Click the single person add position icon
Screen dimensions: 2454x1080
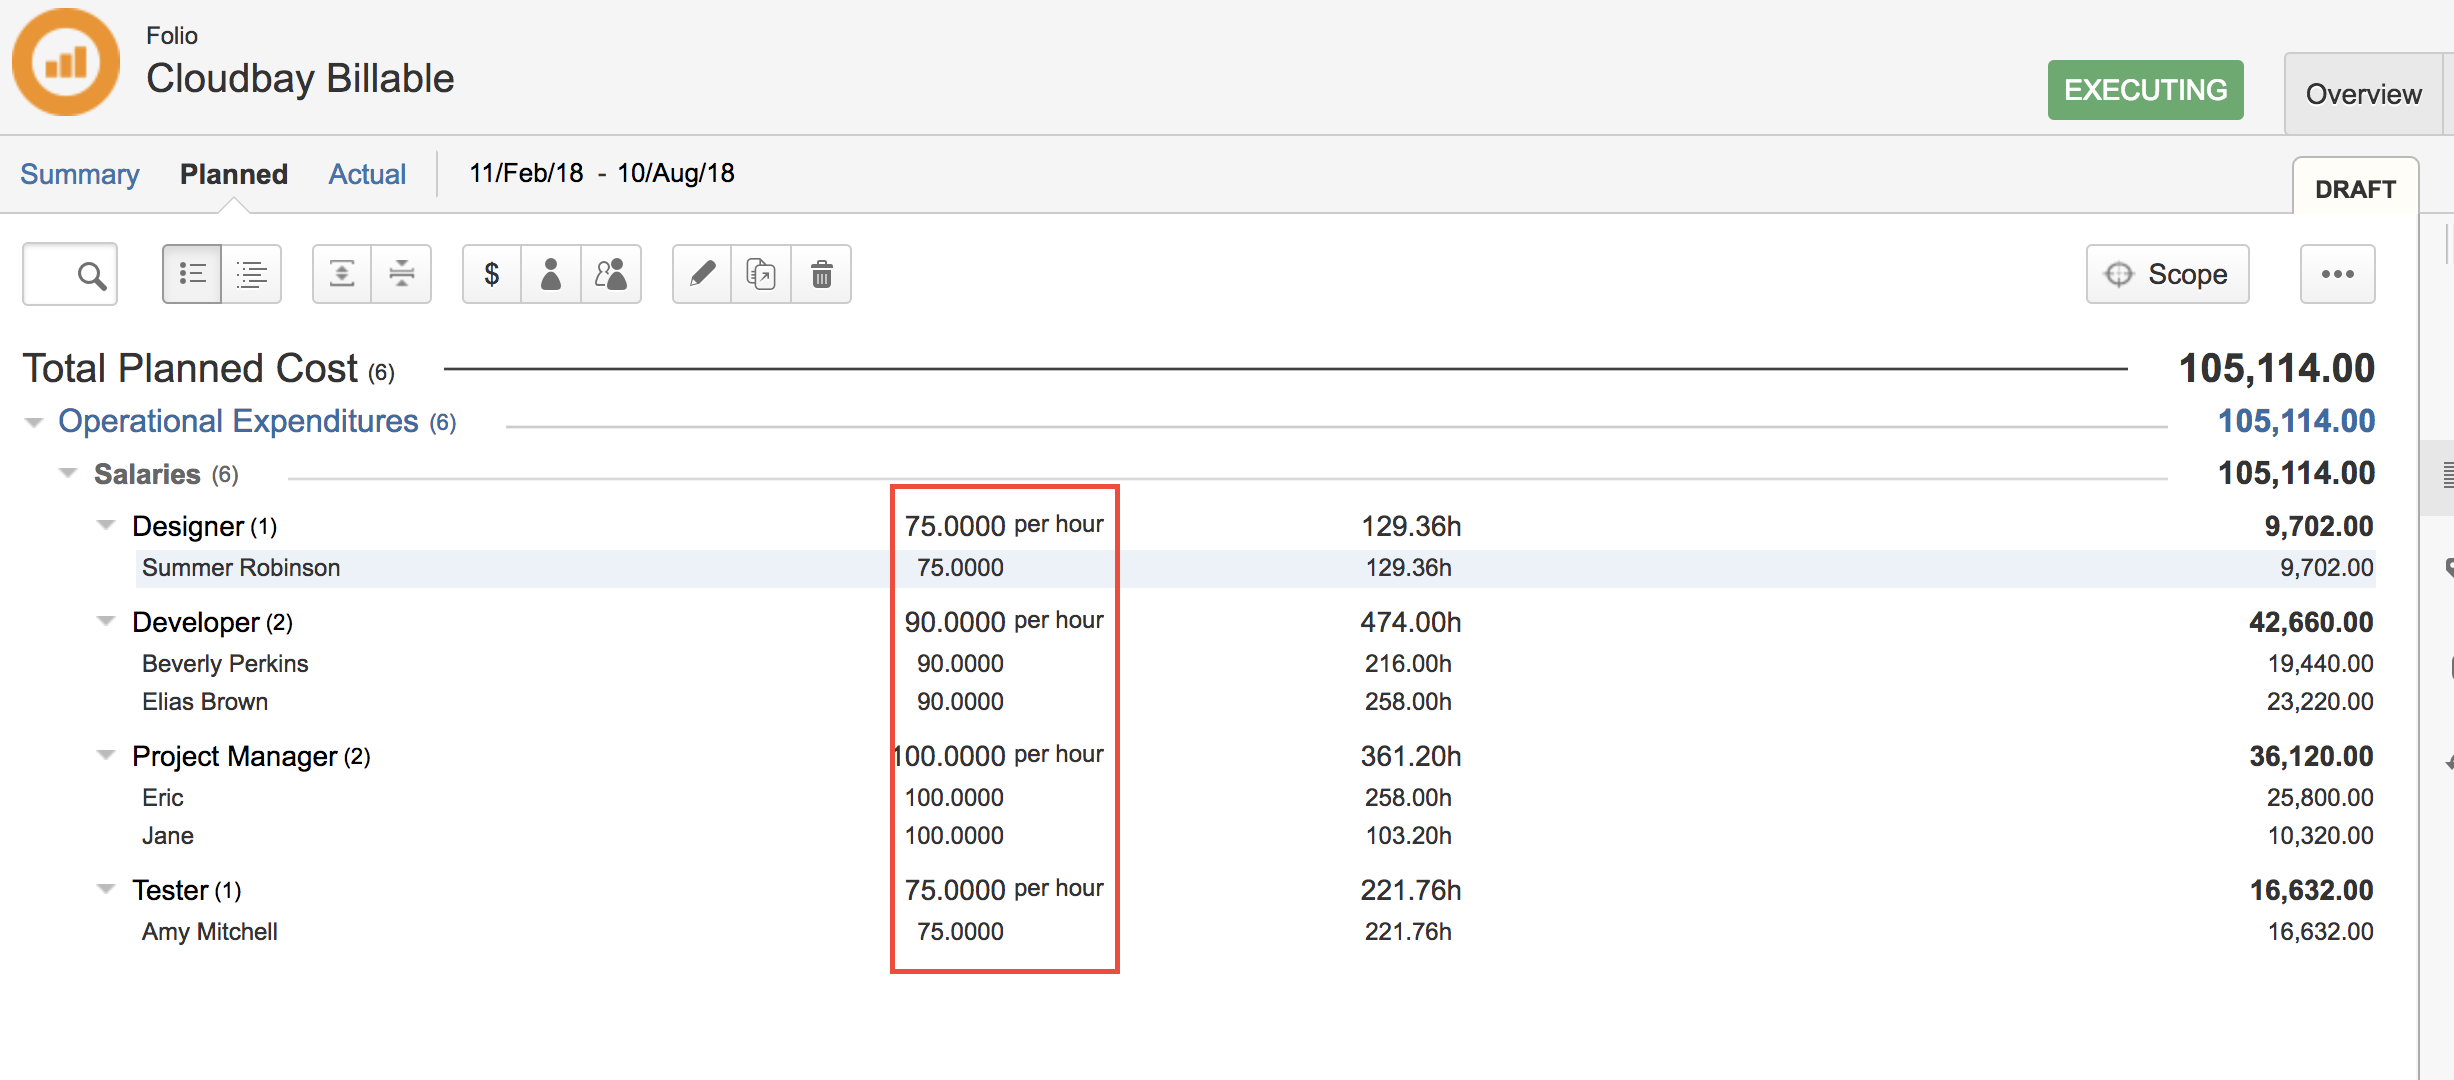(x=551, y=274)
